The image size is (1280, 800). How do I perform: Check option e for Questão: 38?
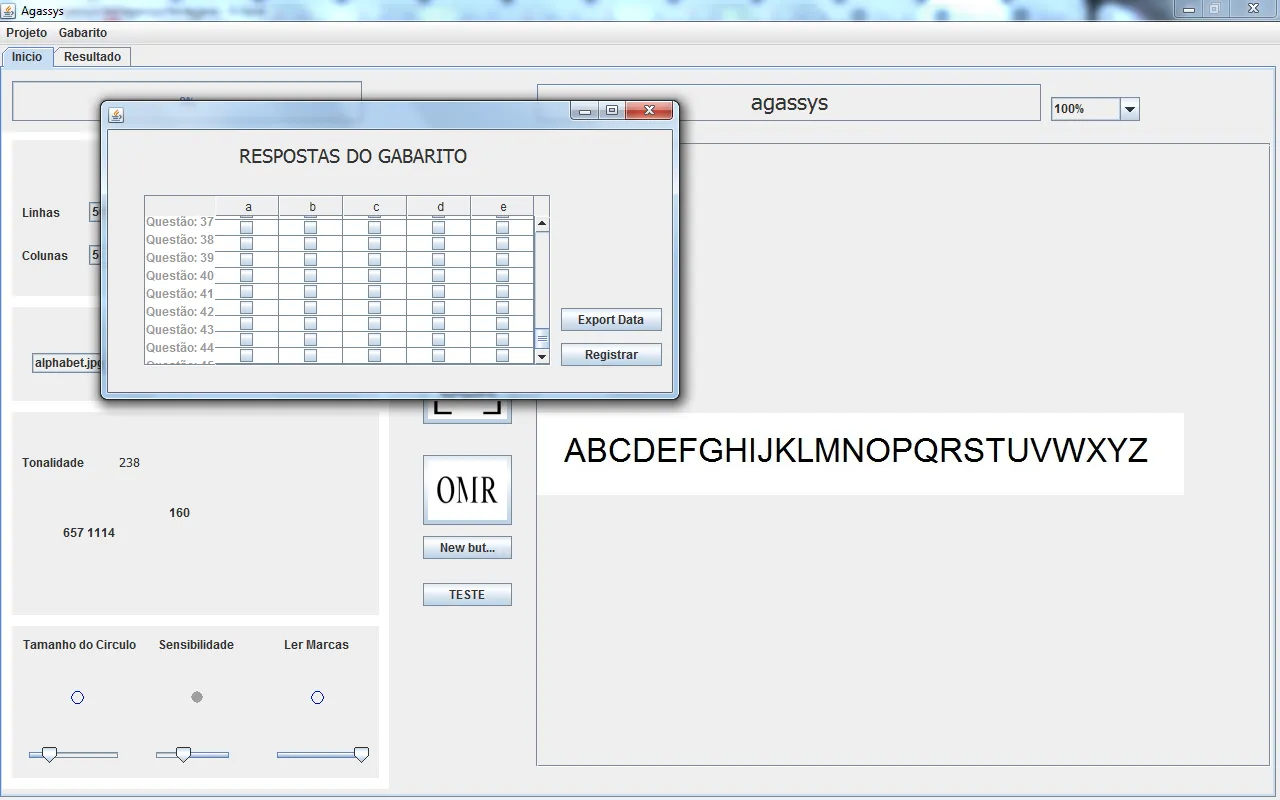coord(503,244)
